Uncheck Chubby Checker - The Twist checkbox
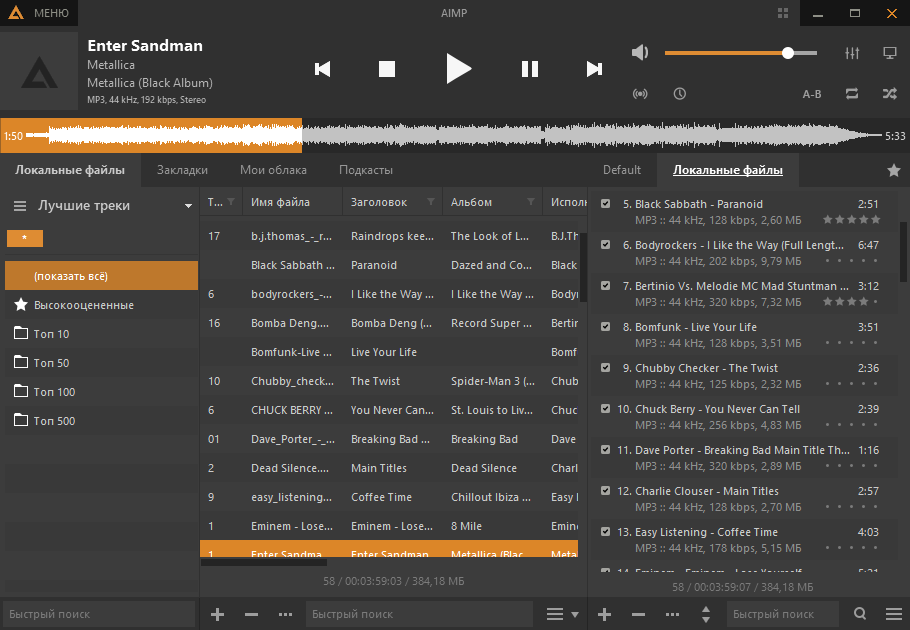910x630 pixels. click(605, 368)
